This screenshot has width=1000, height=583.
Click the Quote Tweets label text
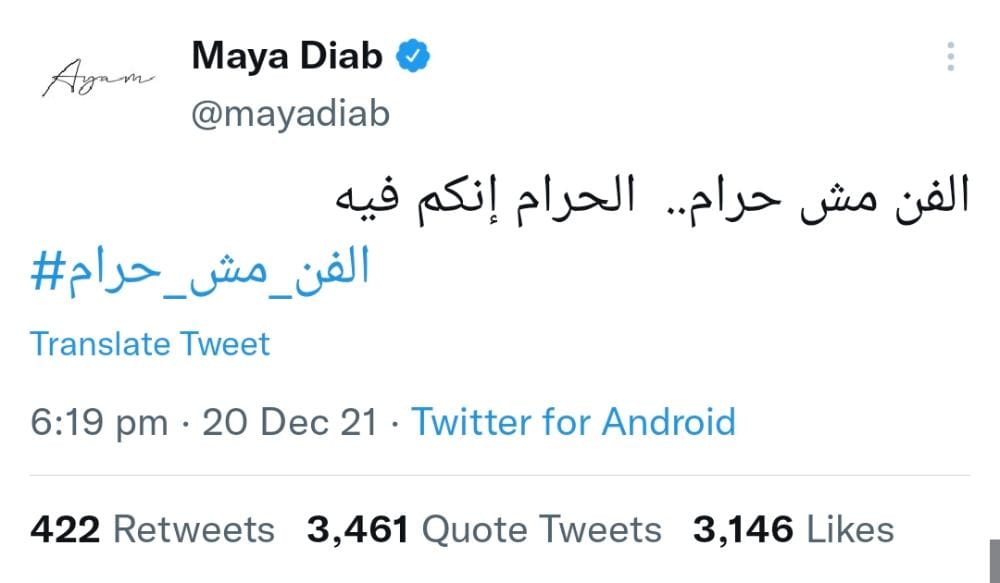tap(542, 529)
